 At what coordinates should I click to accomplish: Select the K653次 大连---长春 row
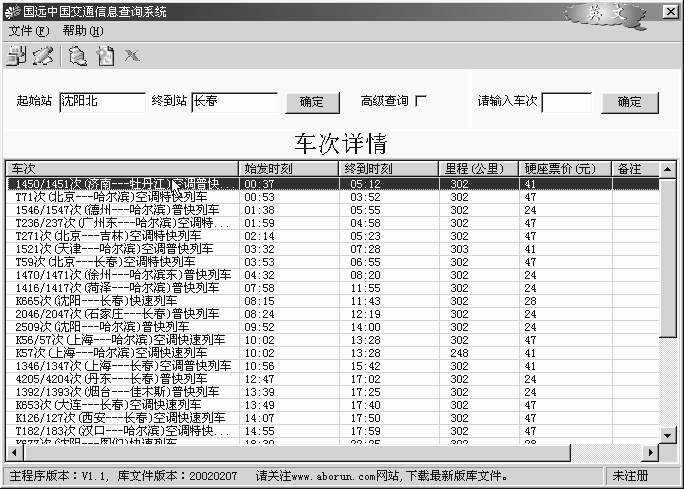click(332, 405)
